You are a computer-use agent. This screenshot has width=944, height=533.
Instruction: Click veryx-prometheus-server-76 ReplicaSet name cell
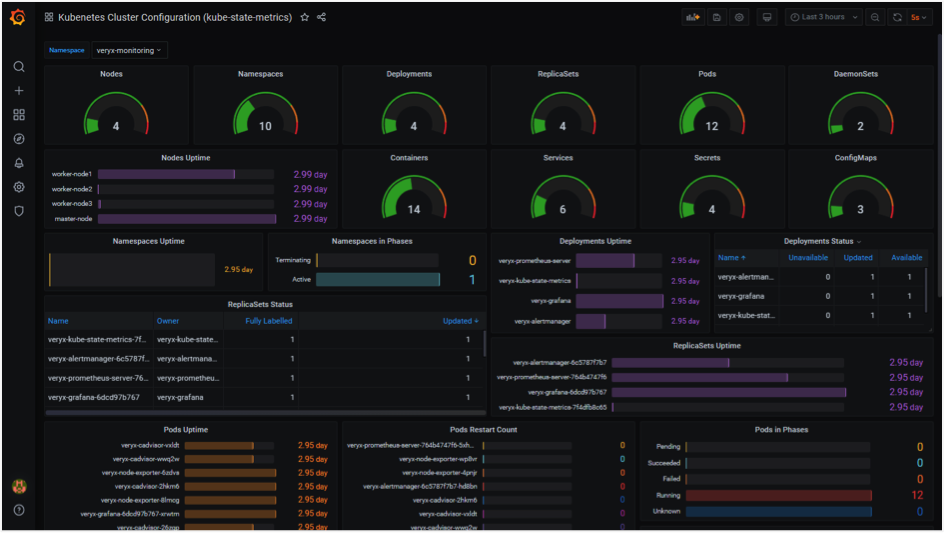coord(98,378)
